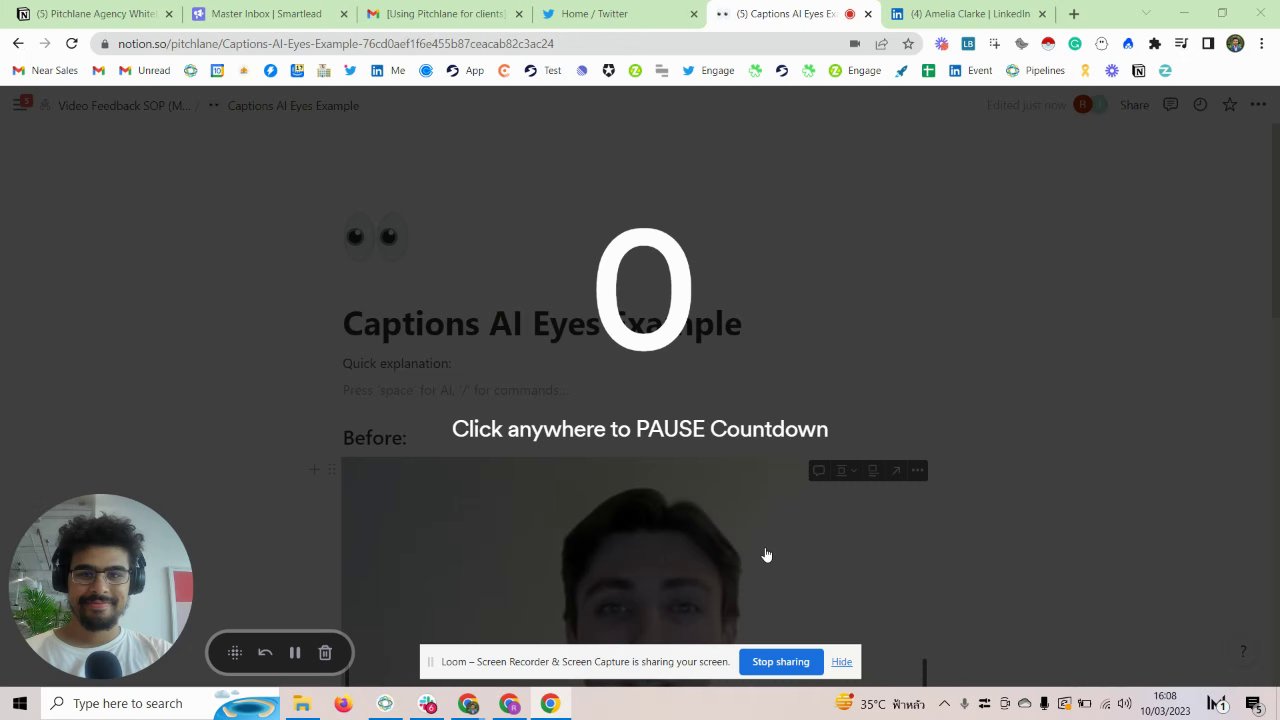Open the Notion sidebar hamburger menu

click(20, 105)
